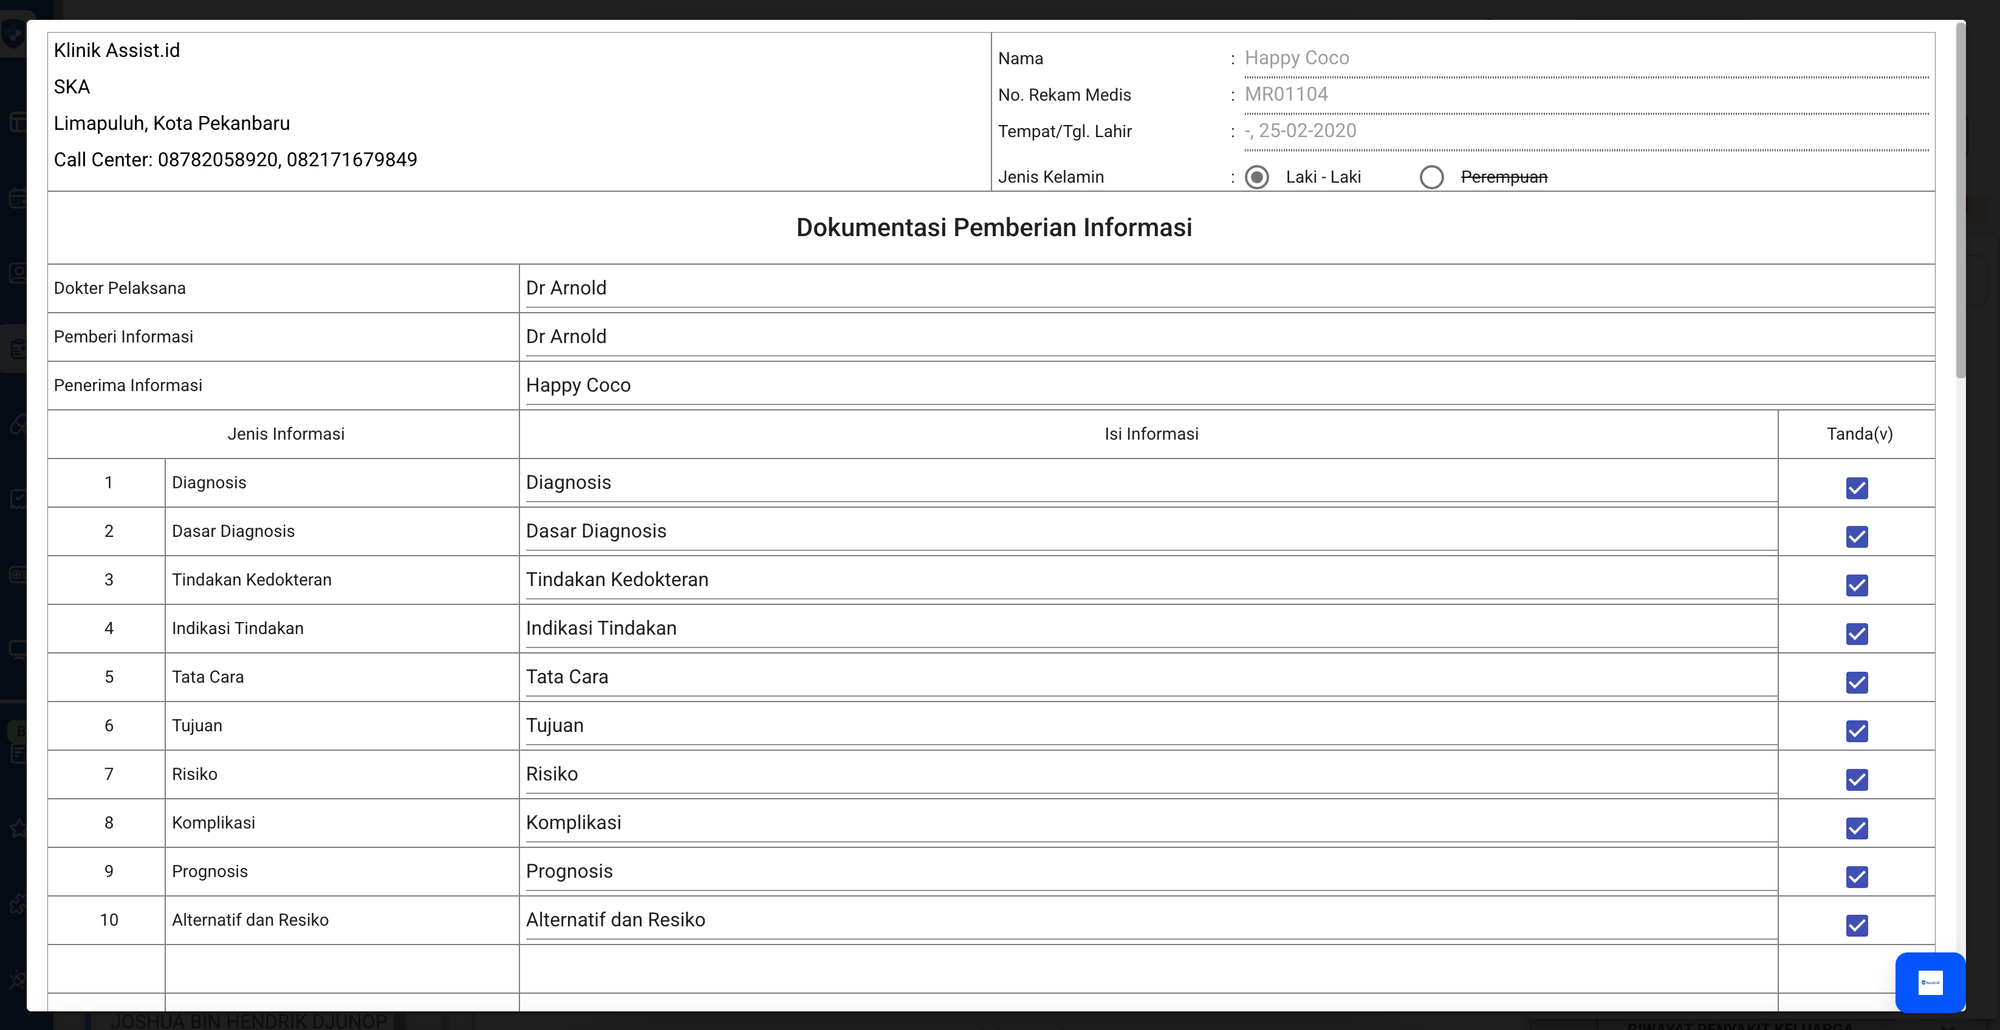This screenshot has height=1030, width=2000.
Task: Uncheck the Tujuan row checkbox
Action: pyautogui.click(x=1856, y=731)
